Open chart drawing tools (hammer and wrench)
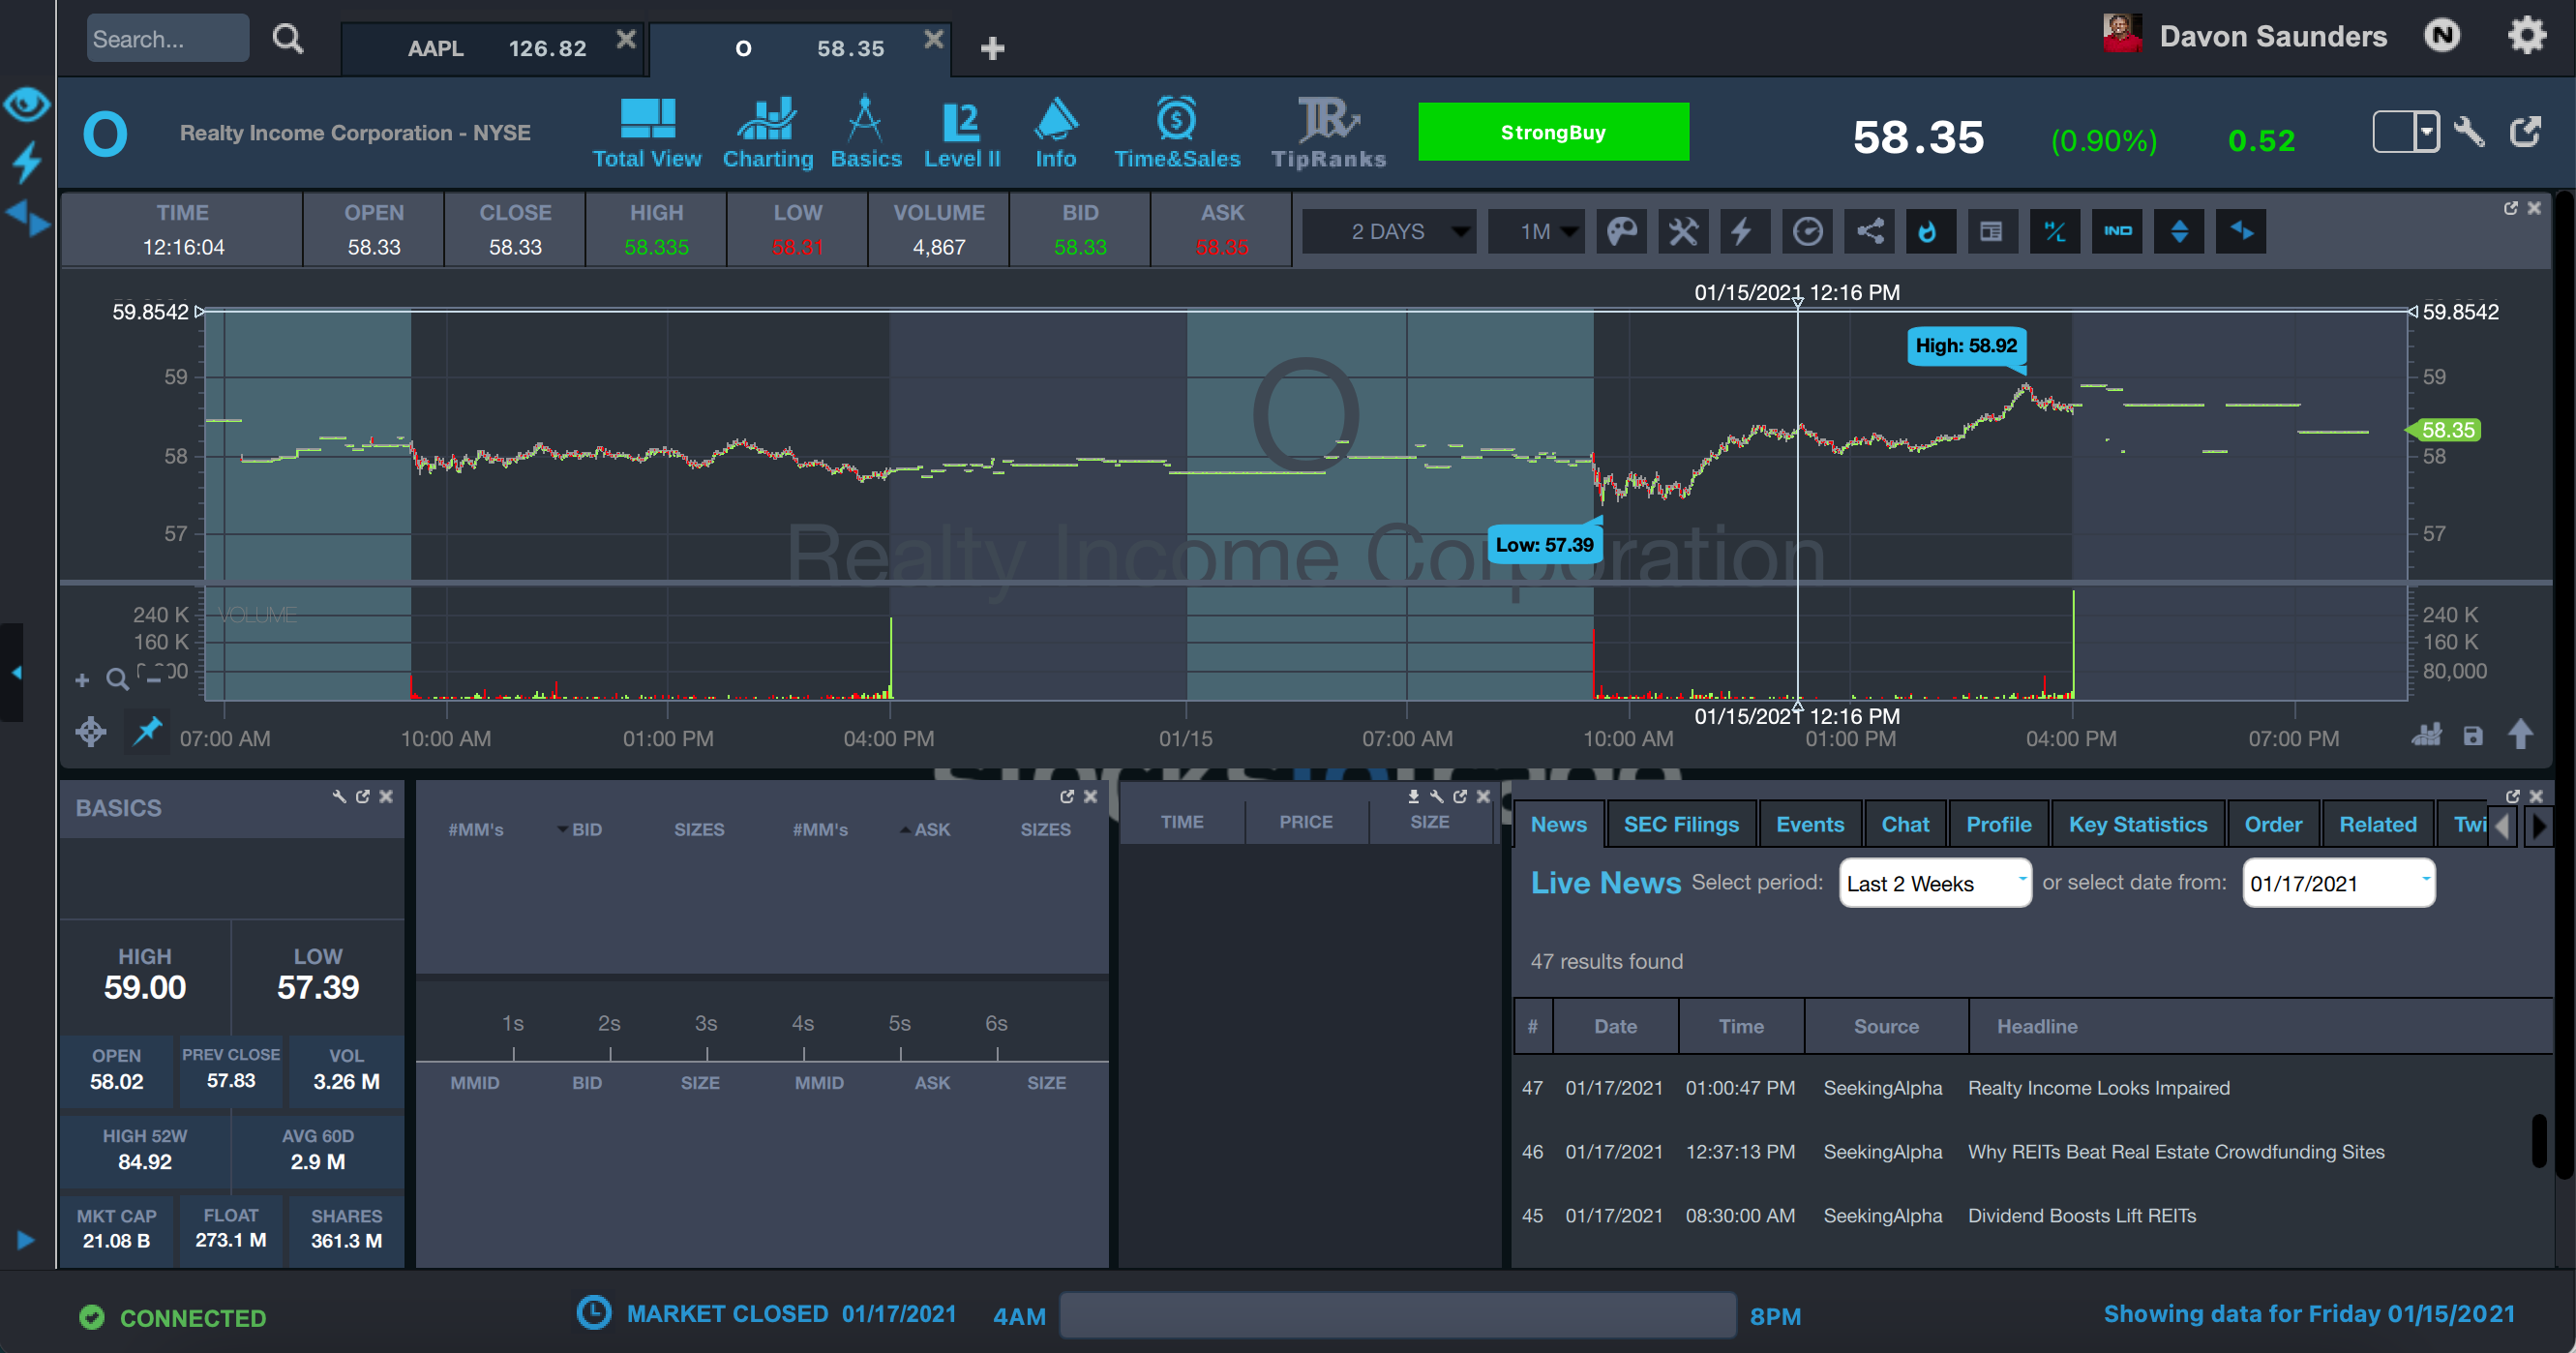 pos(1683,232)
